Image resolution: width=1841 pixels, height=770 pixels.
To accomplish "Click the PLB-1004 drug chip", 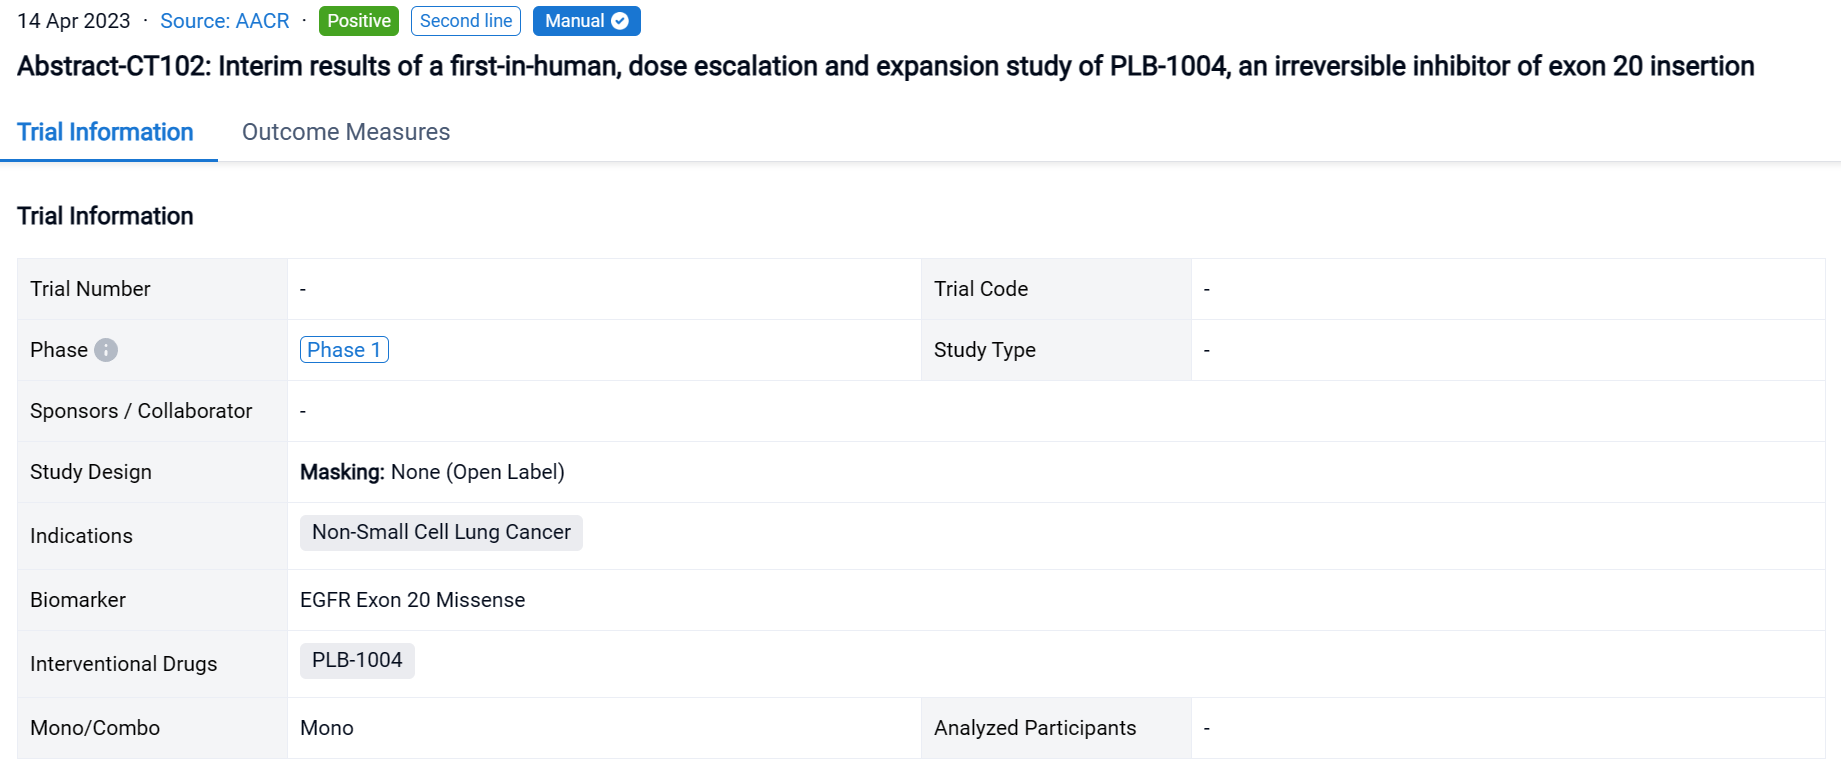I will click(x=357, y=660).
